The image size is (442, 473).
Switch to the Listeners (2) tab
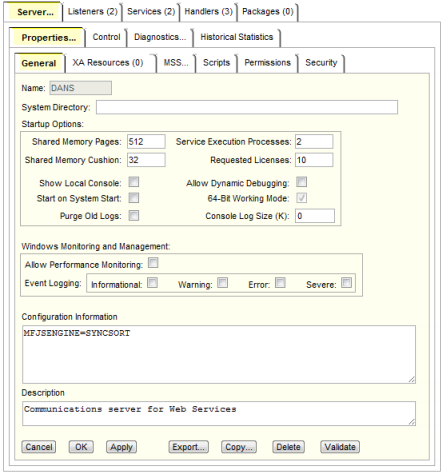(92, 12)
